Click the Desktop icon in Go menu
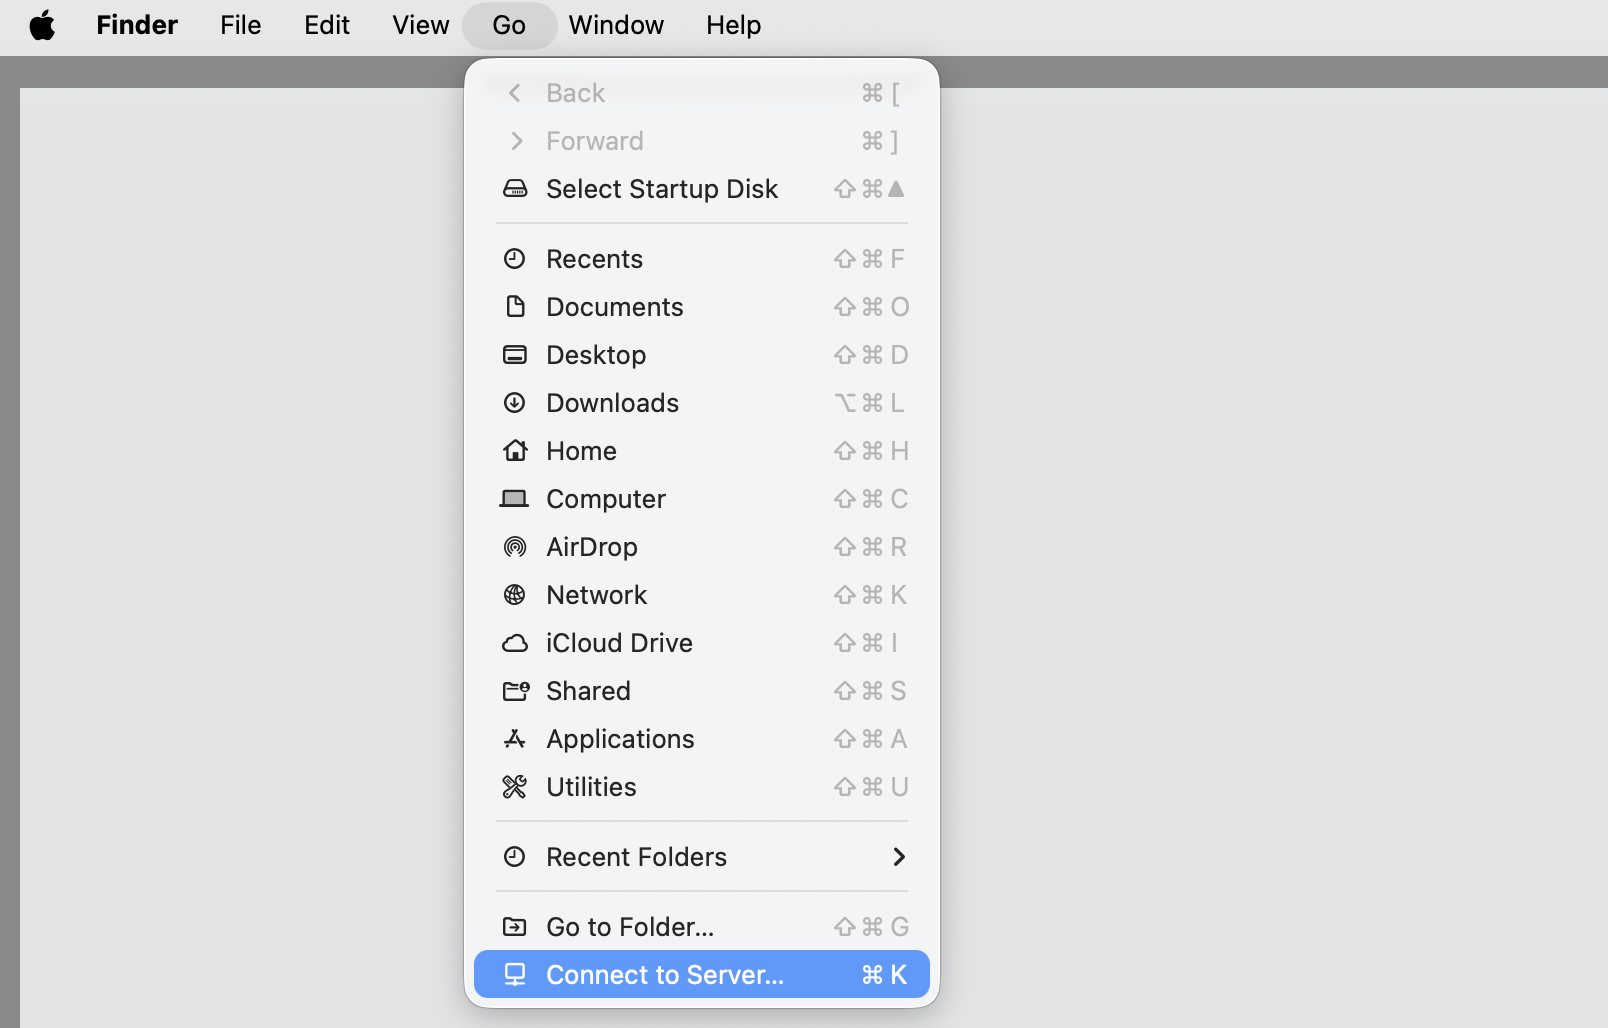 tap(515, 354)
